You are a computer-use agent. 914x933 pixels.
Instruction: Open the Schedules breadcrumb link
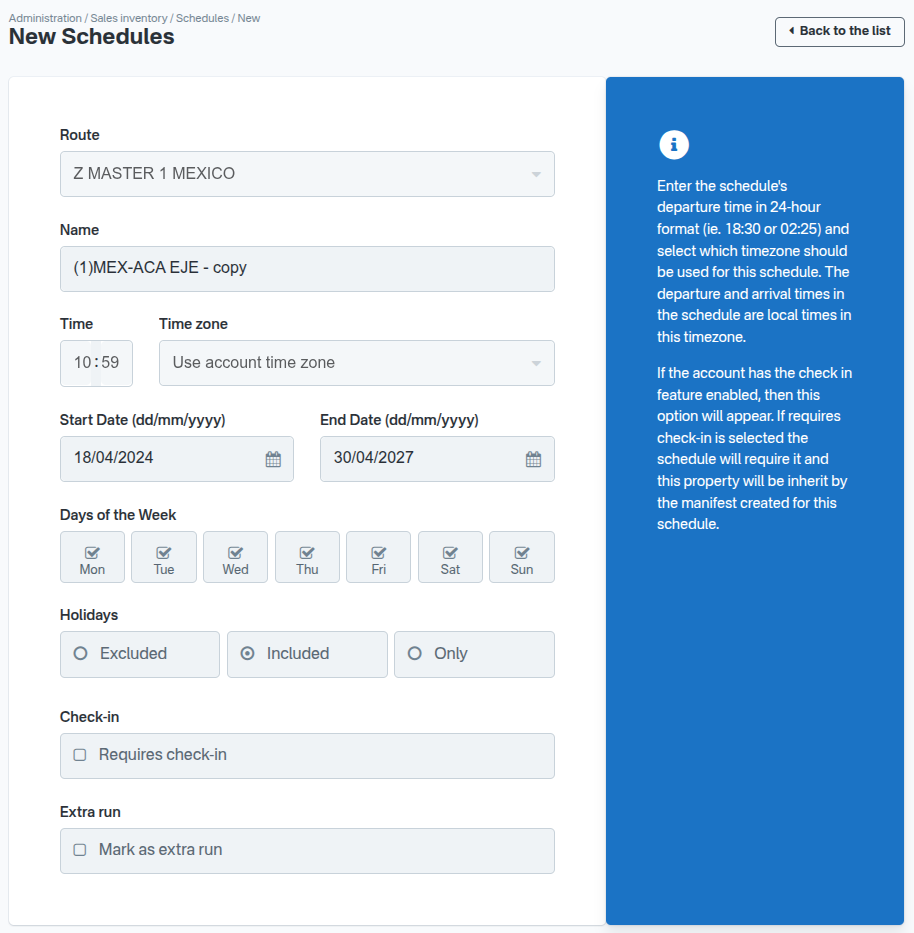[202, 17]
